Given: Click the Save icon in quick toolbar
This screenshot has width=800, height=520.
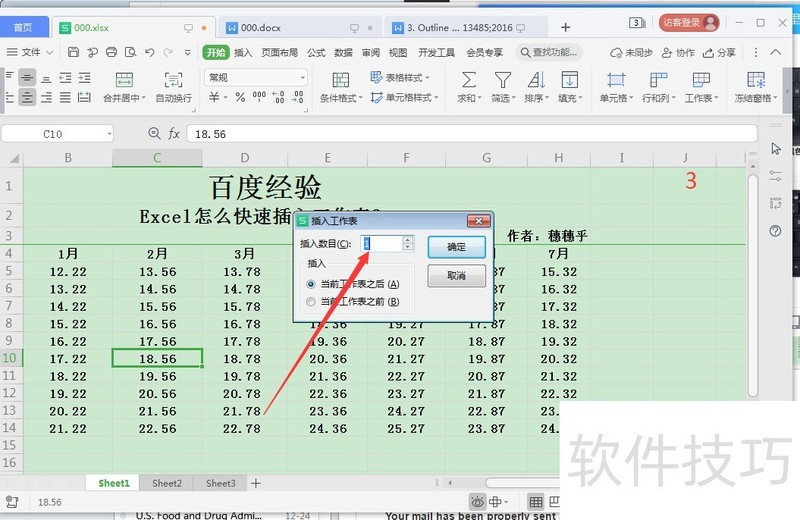Looking at the screenshot, I should point(73,52).
